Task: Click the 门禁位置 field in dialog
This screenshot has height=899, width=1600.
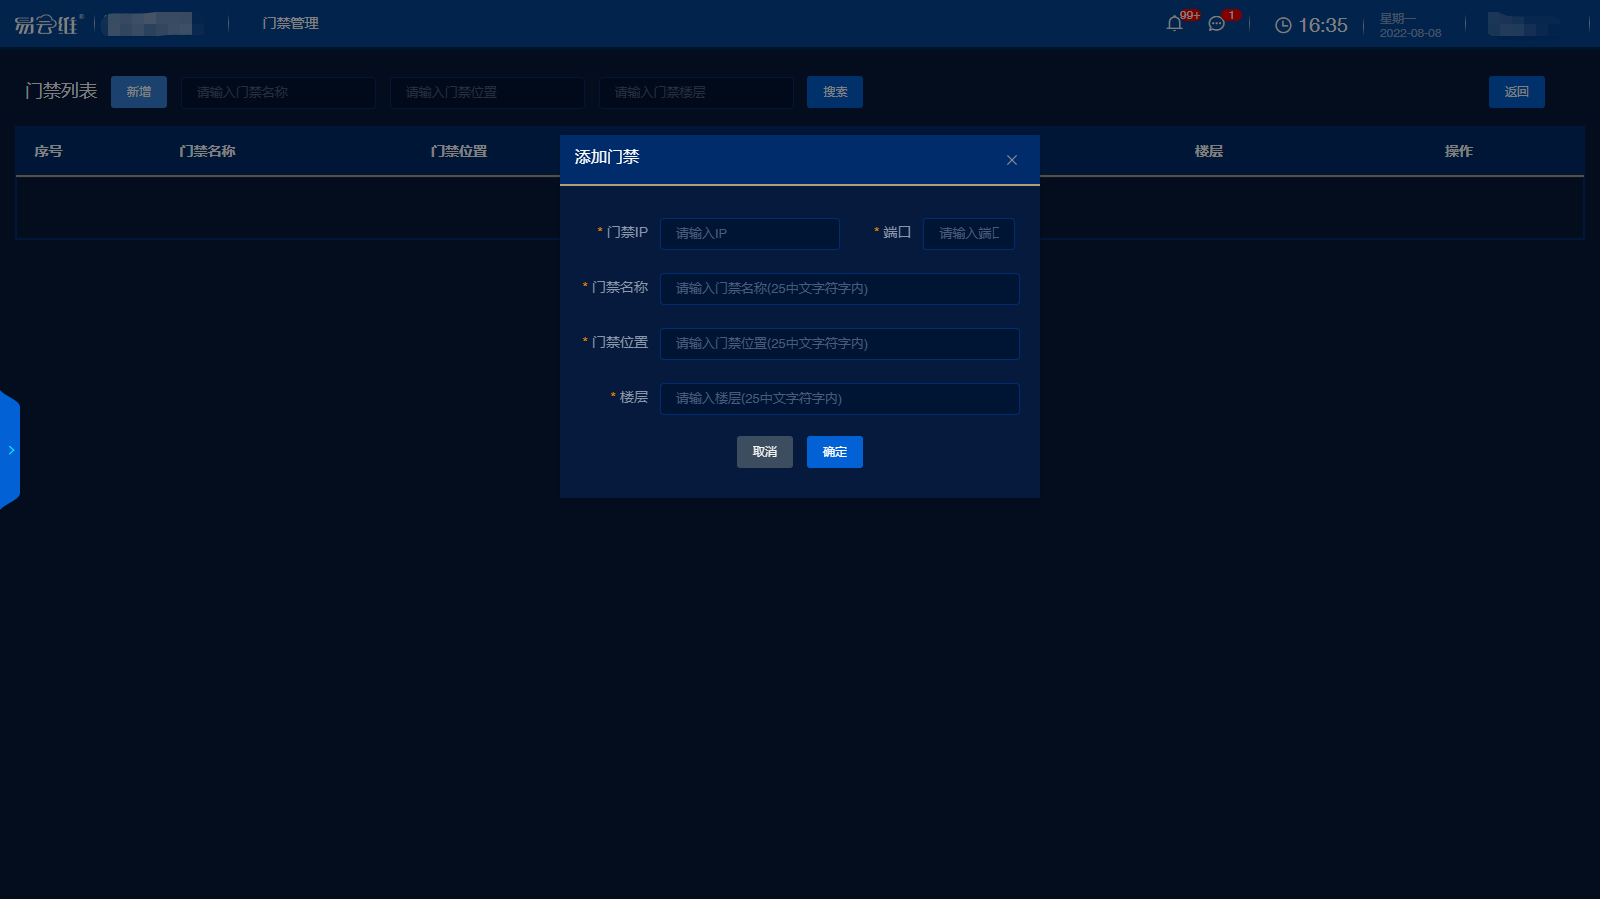Action: coord(839,344)
